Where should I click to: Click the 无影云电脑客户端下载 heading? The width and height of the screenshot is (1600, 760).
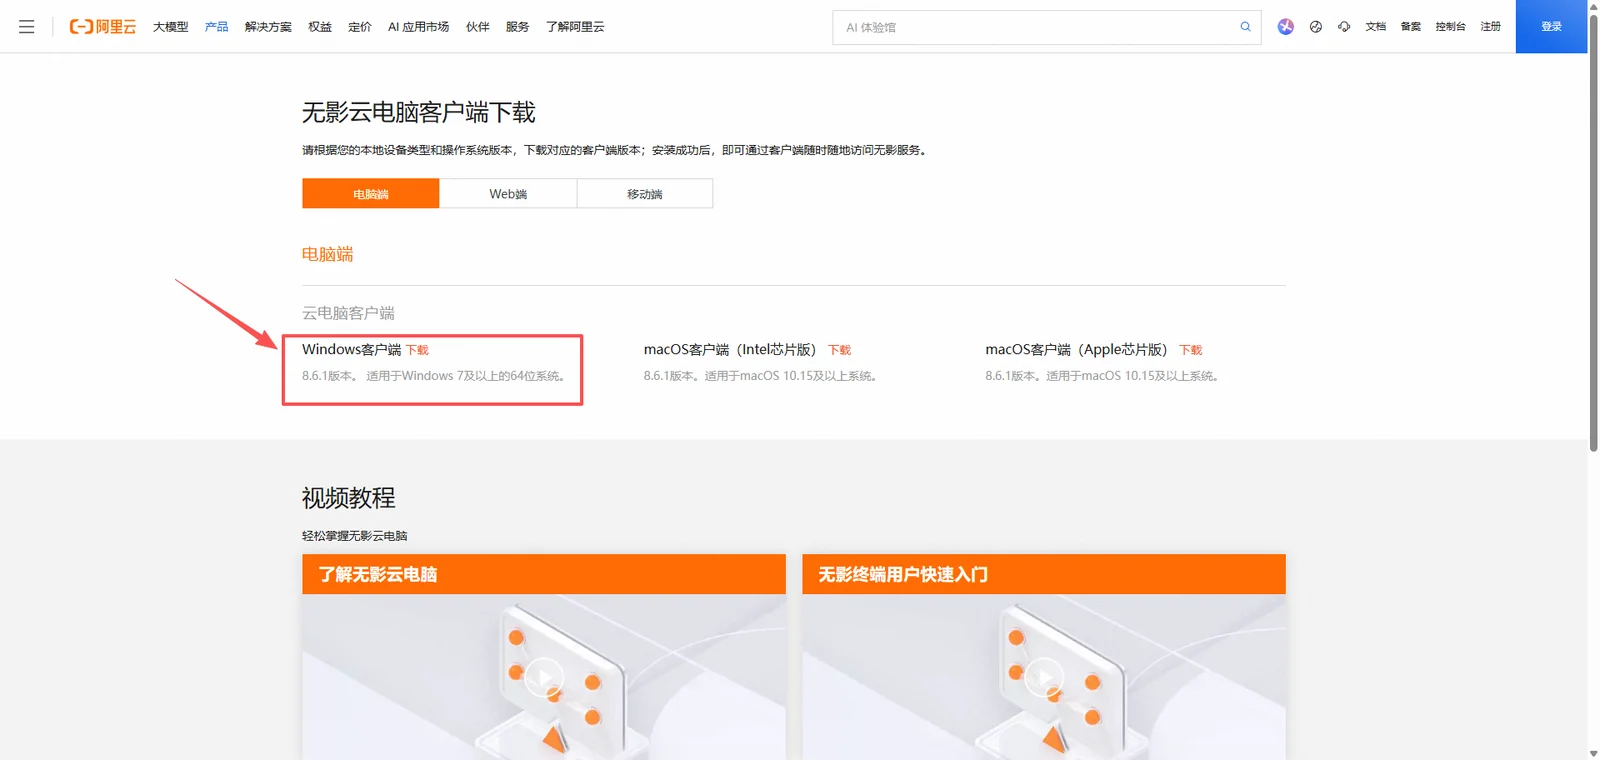click(x=419, y=113)
